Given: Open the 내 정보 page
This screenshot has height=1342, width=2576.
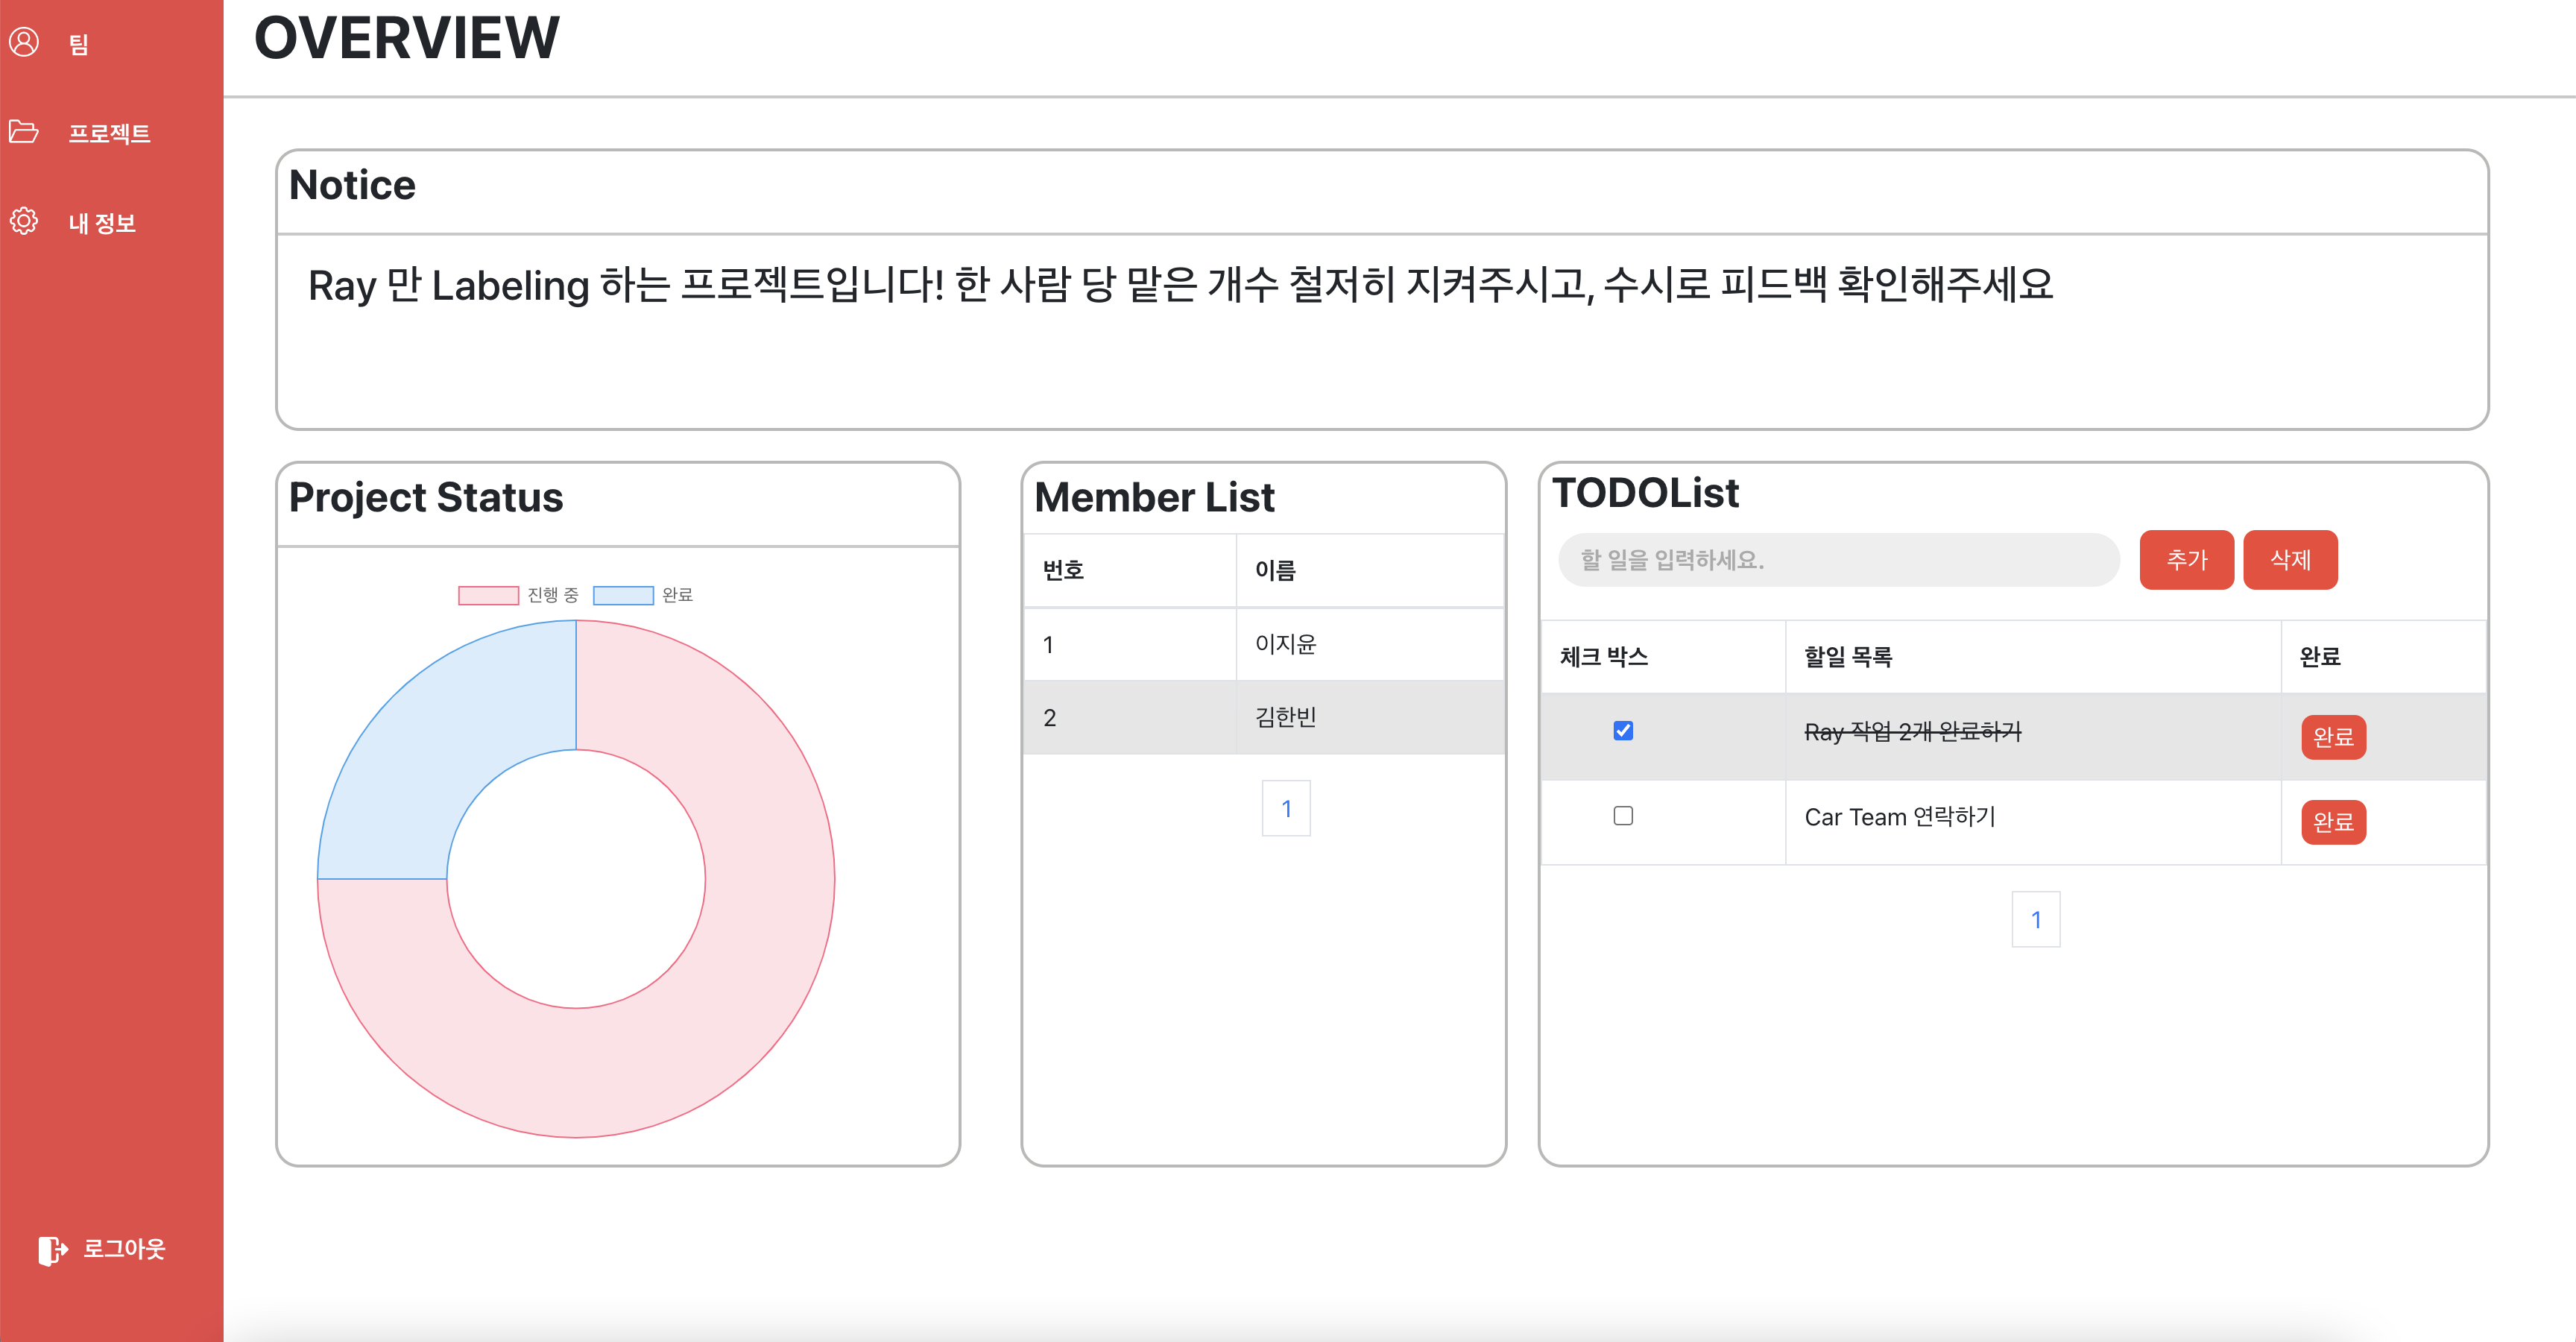Looking at the screenshot, I should (103, 222).
